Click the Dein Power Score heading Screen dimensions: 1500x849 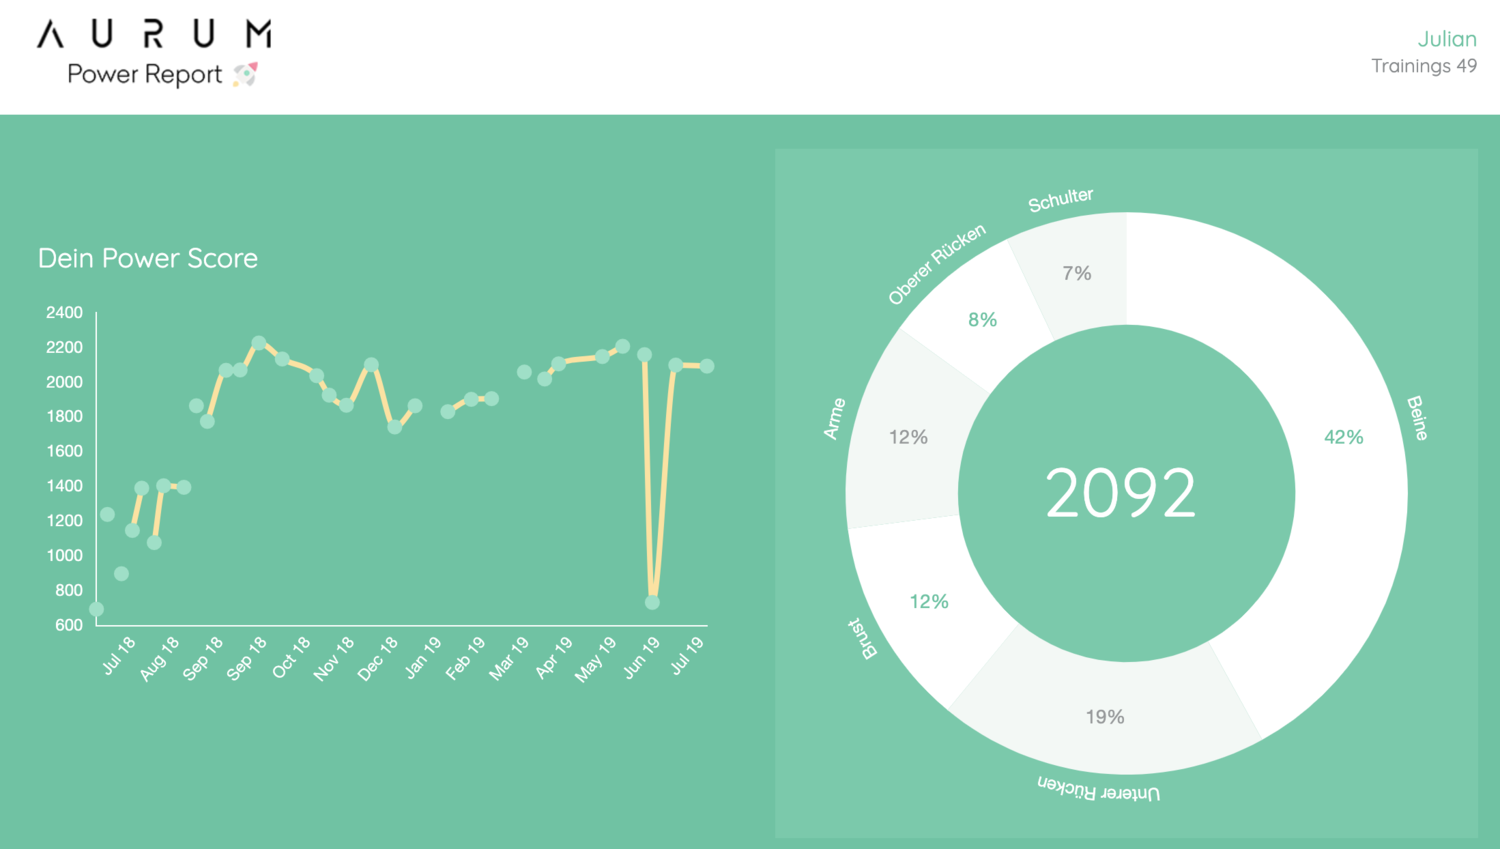tap(148, 258)
